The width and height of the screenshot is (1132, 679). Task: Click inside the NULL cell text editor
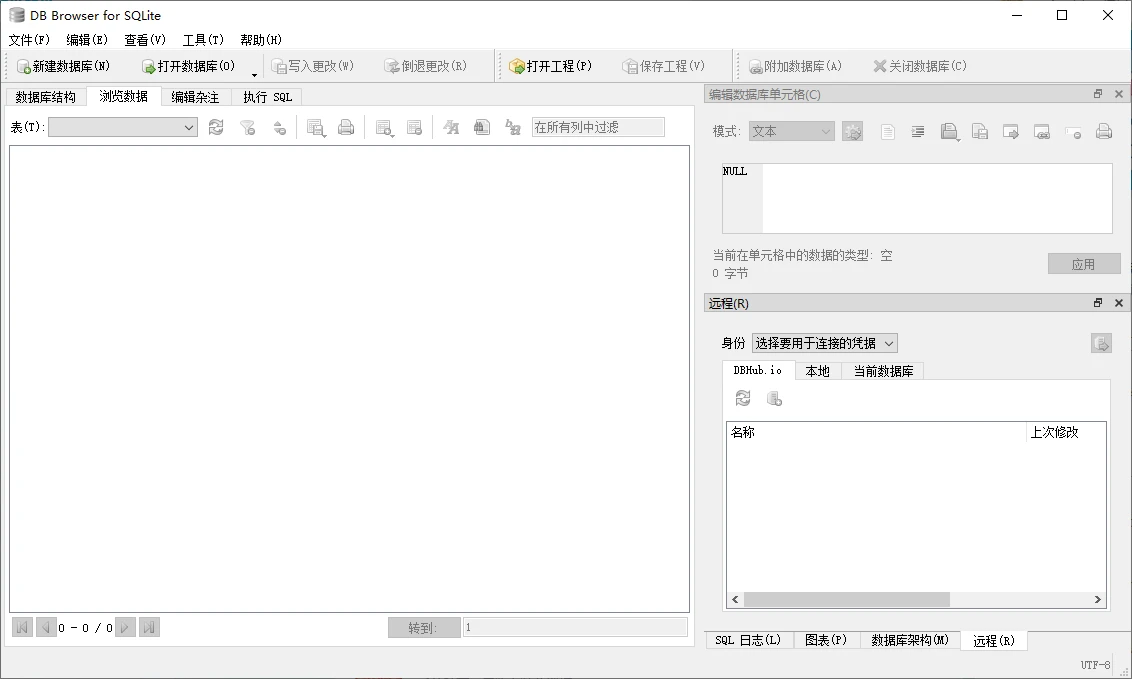(x=917, y=198)
